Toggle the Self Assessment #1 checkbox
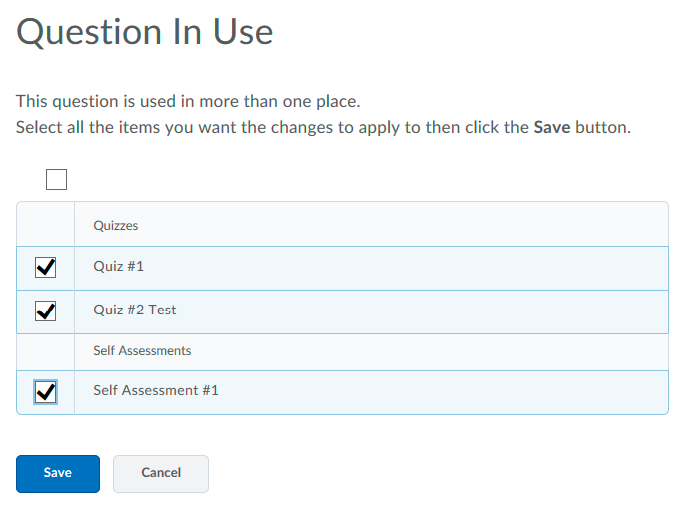This screenshot has height=514, width=686. click(45, 392)
